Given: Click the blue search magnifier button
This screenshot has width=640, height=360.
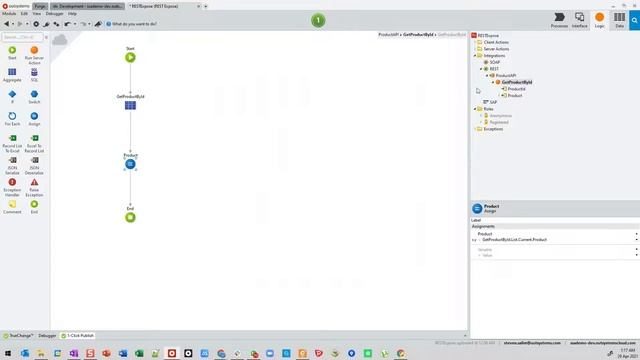Looking at the screenshot, I should [635, 20].
